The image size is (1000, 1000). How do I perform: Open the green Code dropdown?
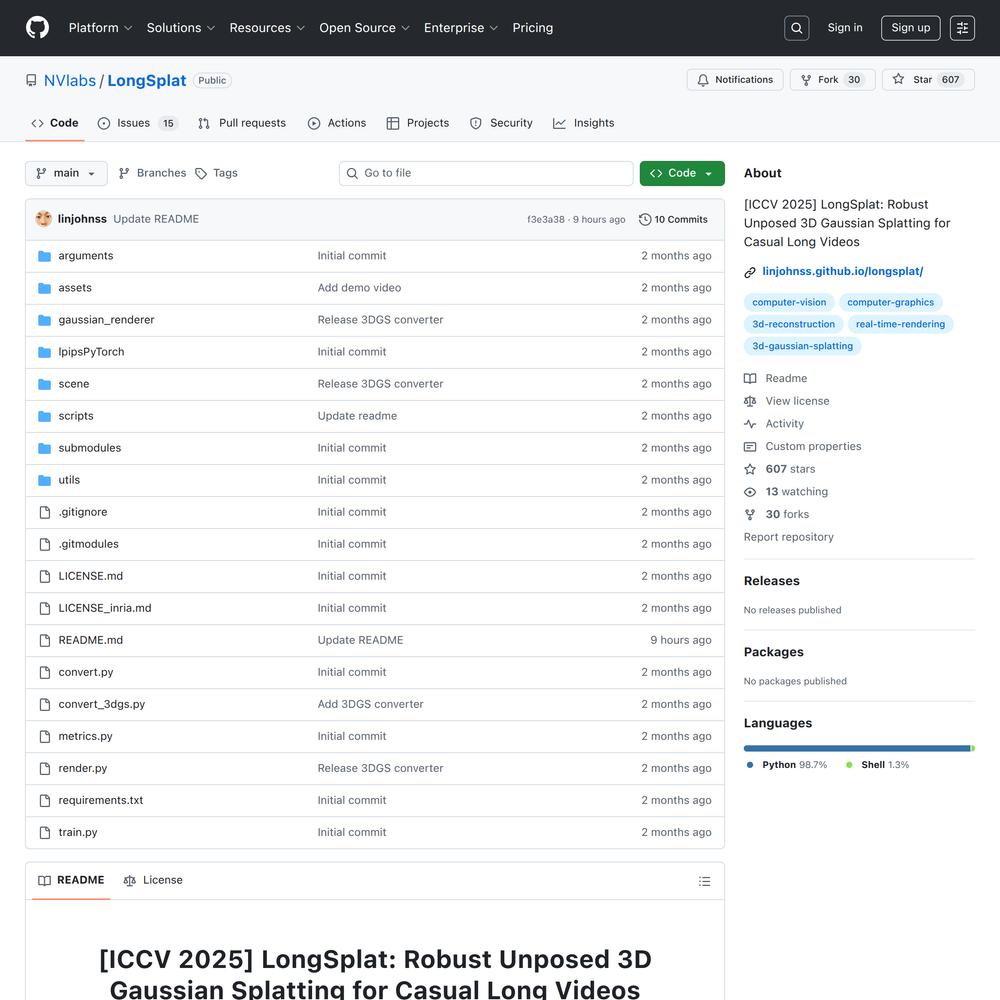(682, 173)
